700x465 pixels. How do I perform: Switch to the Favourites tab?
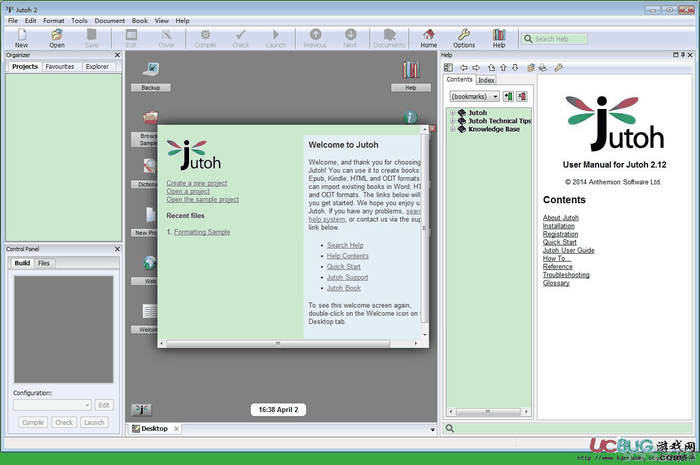tap(60, 66)
